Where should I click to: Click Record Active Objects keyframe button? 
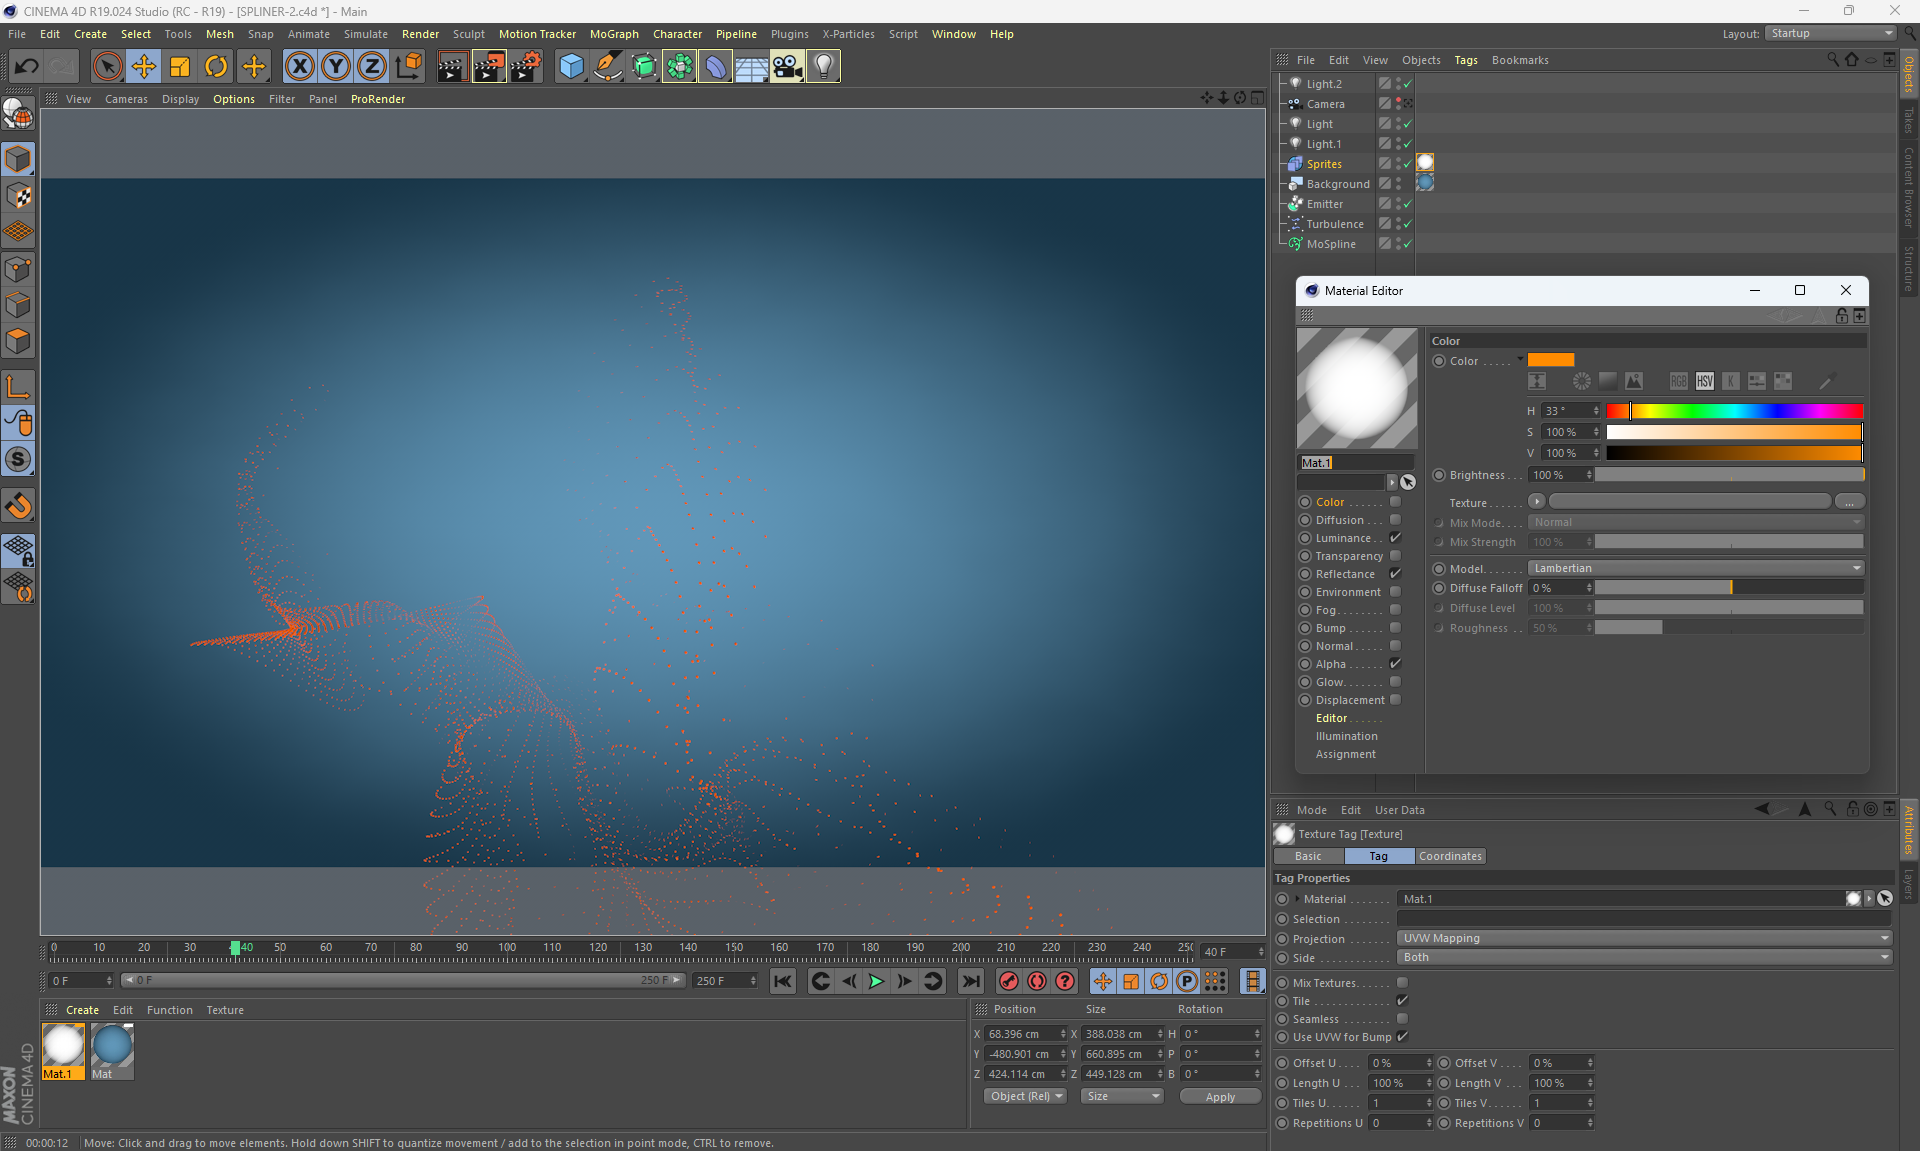pyautogui.click(x=1008, y=981)
